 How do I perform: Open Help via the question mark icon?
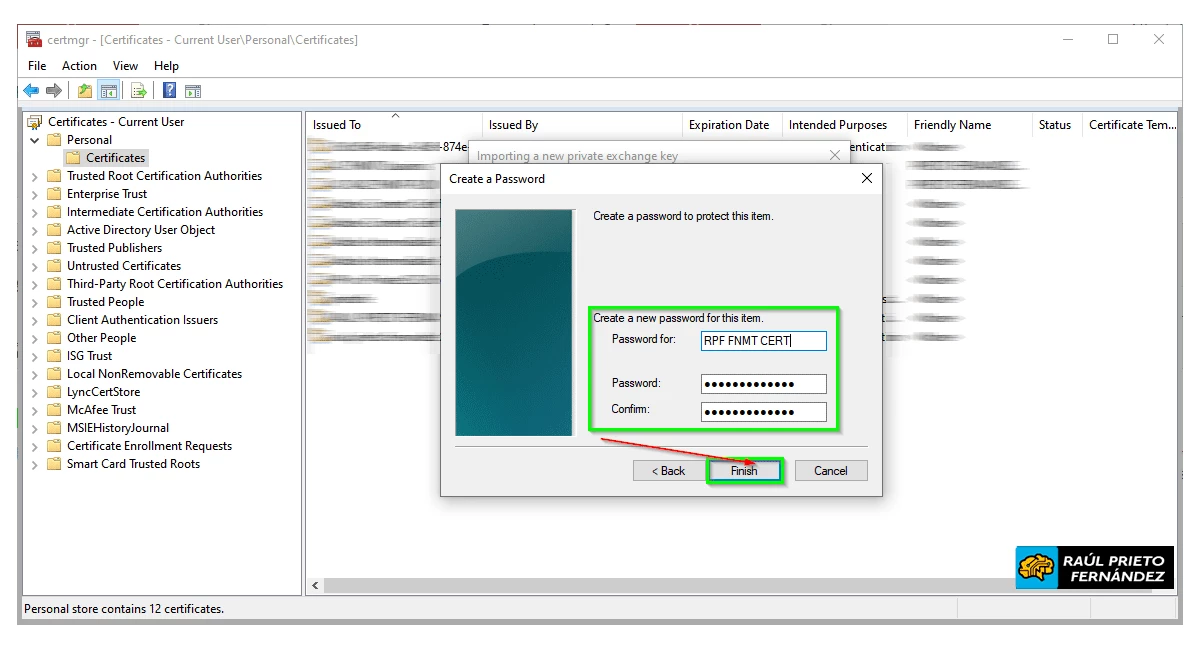tap(169, 91)
